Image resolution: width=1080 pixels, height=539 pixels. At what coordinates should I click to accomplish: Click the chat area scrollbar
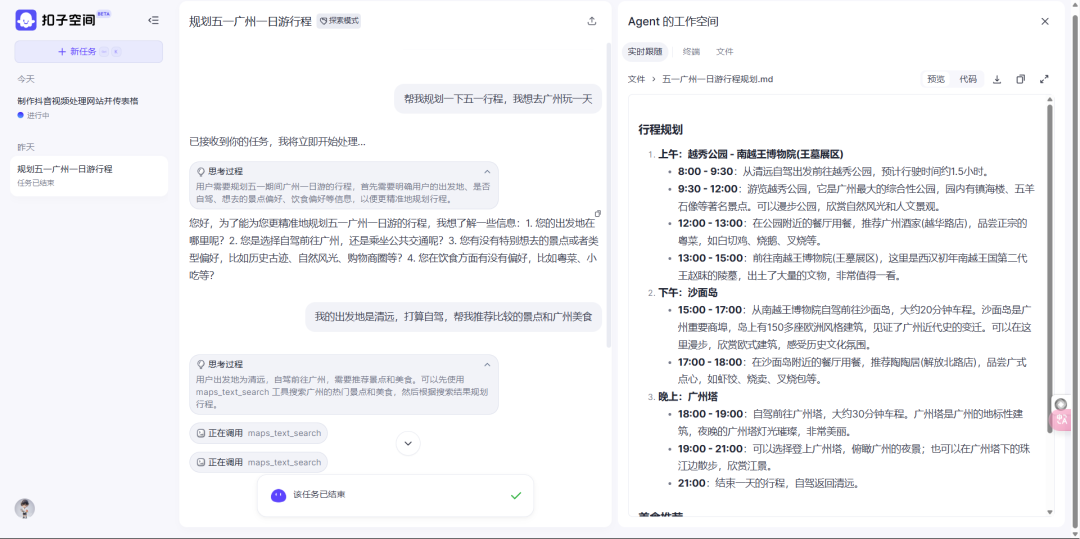tap(608, 195)
